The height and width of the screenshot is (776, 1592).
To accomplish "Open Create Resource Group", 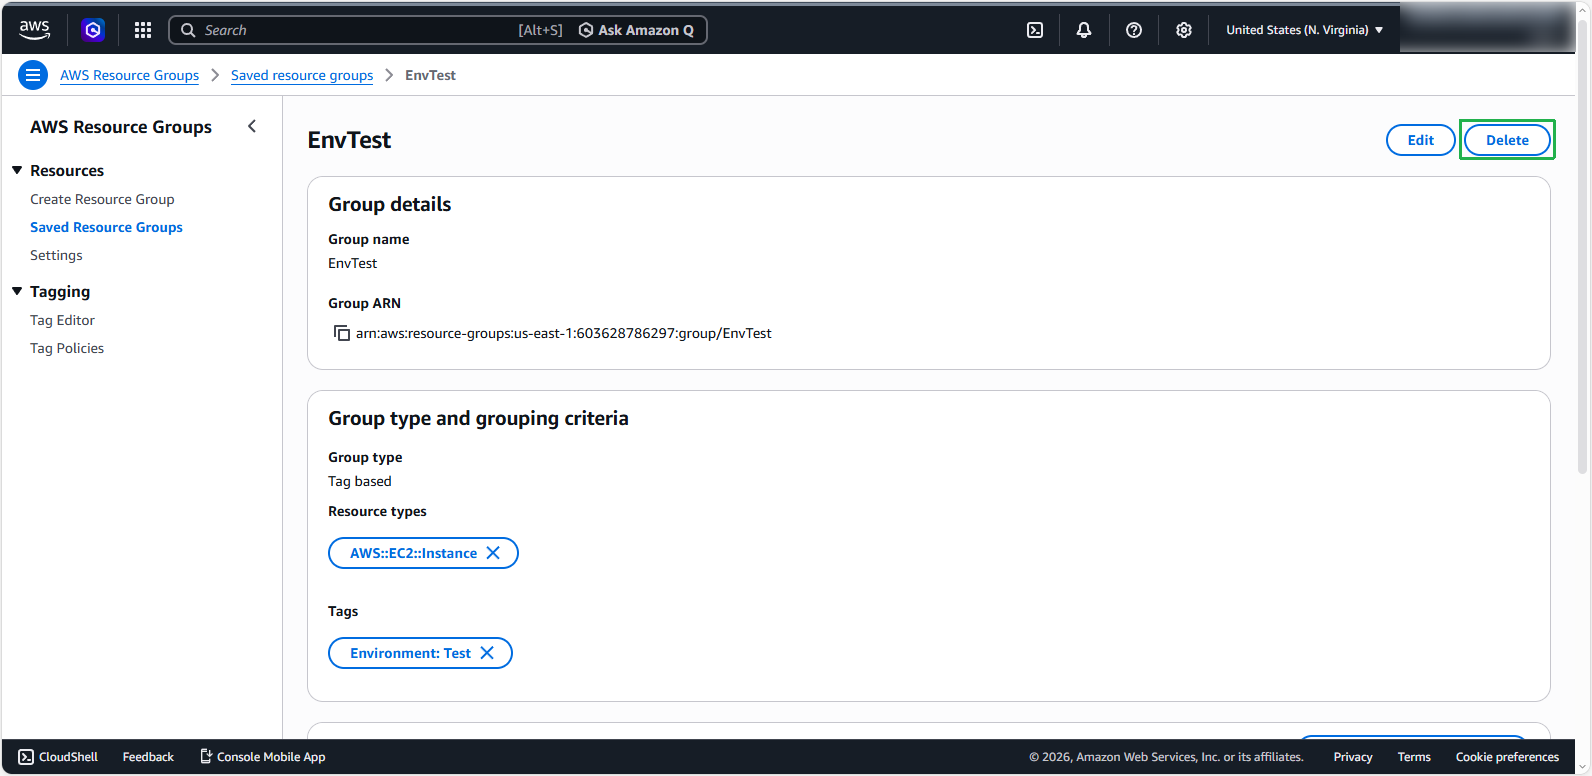I will (x=102, y=199).
